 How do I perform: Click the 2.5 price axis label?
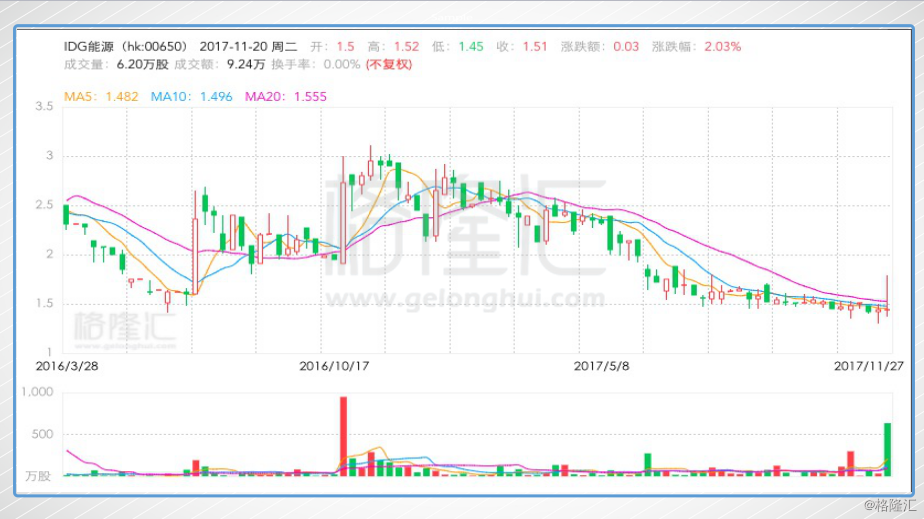(x=44, y=205)
